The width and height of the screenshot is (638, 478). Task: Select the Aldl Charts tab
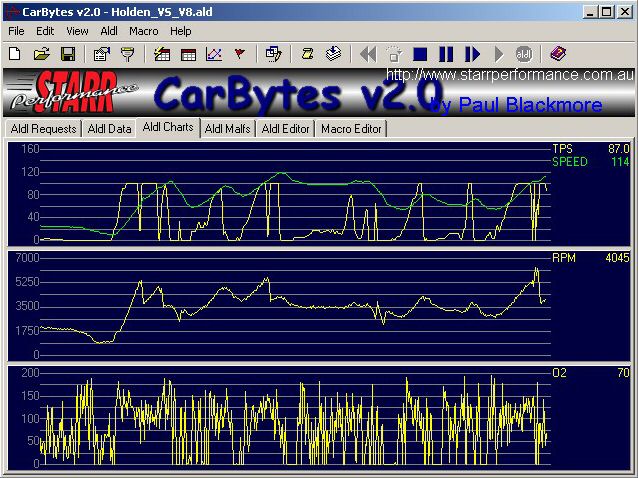tap(168, 127)
